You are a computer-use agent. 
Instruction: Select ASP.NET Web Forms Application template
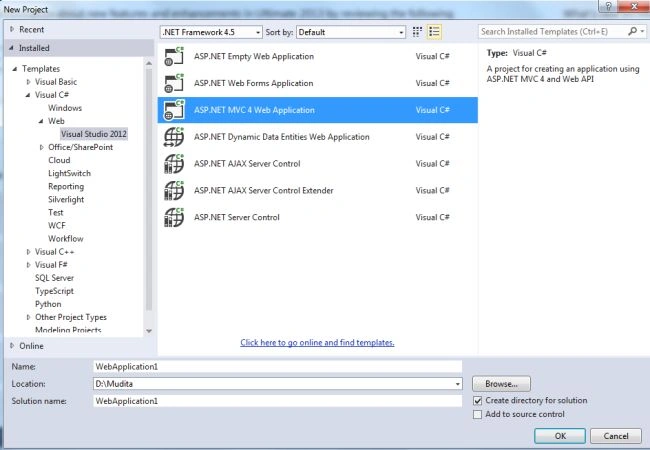coord(318,83)
